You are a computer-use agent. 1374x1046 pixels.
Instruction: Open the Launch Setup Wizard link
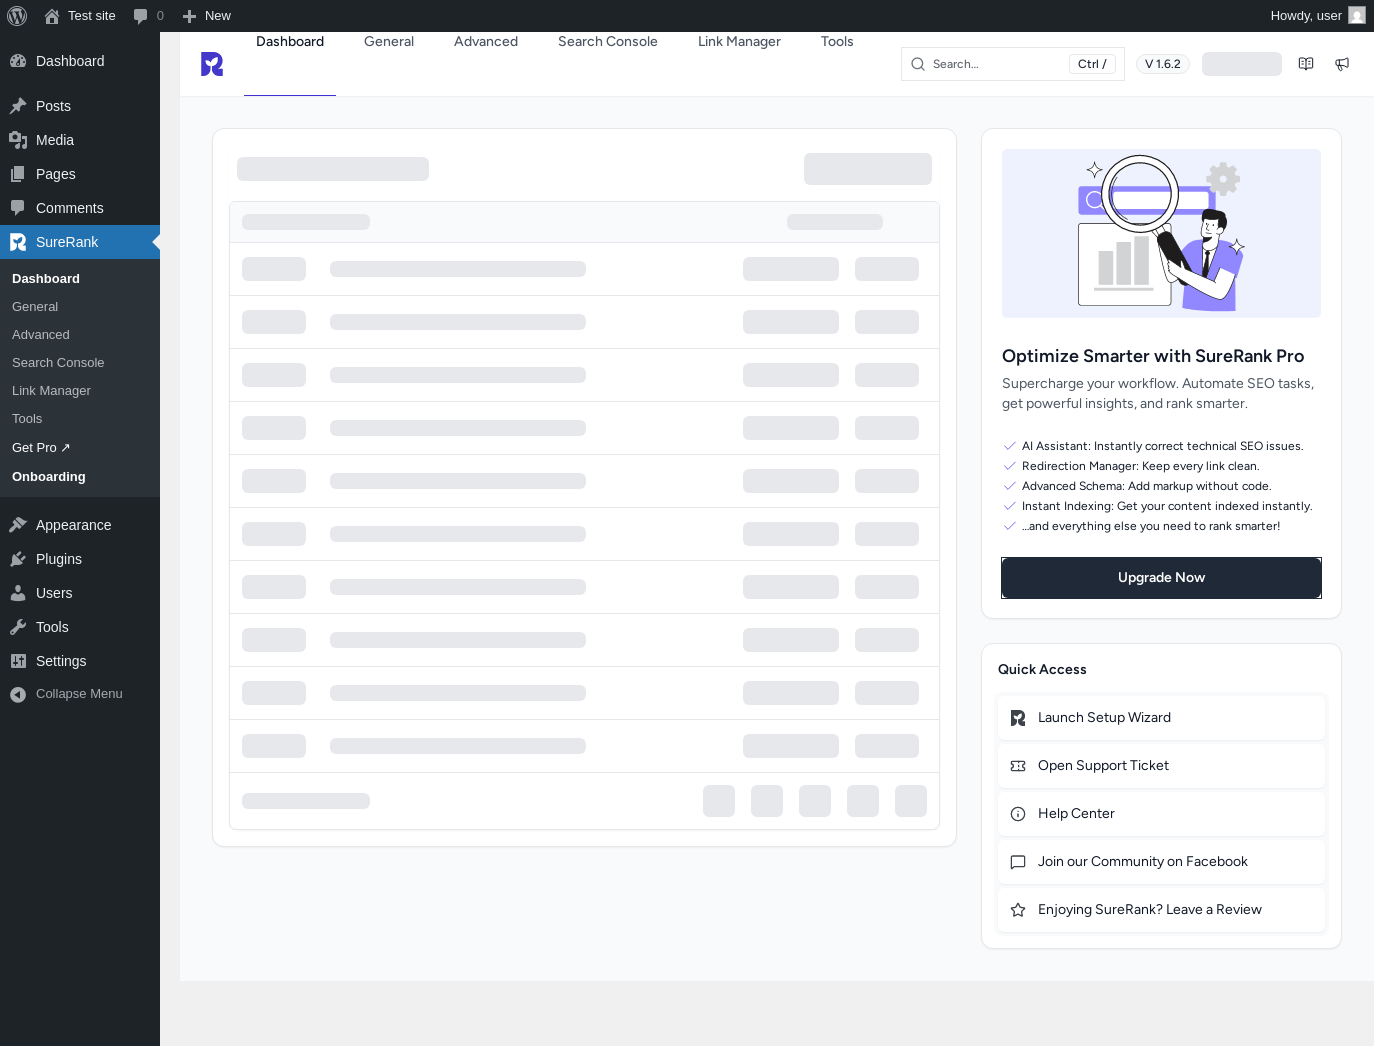[1161, 718]
